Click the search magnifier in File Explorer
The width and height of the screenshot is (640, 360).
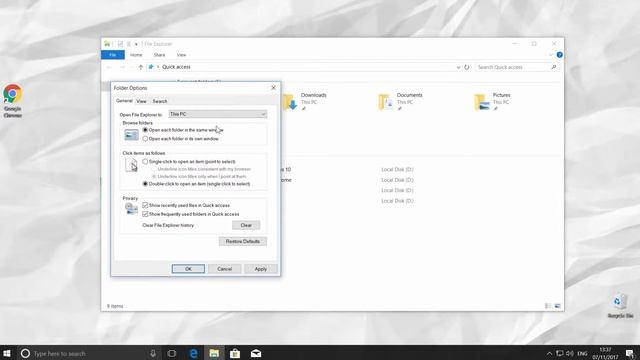click(554, 67)
